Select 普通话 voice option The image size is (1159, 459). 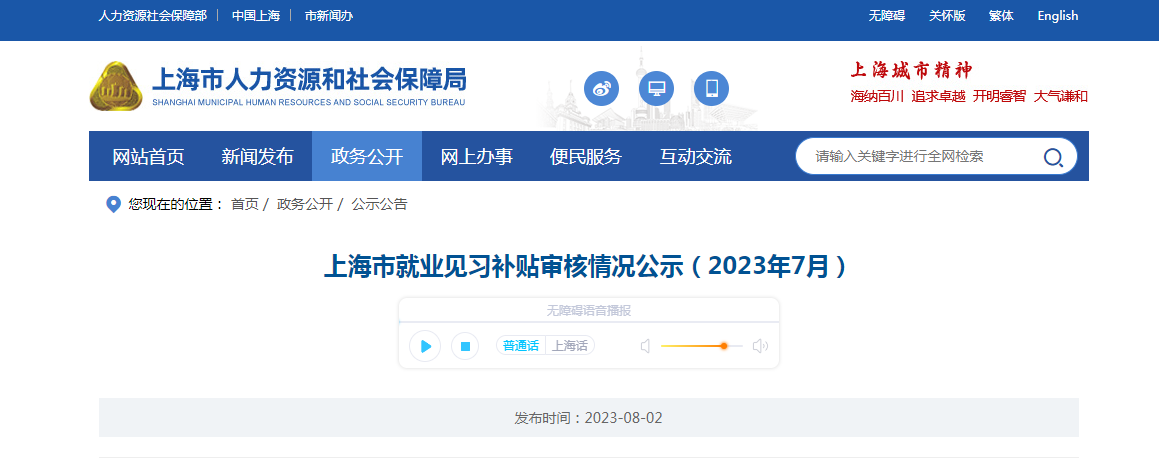pos(521,346)
